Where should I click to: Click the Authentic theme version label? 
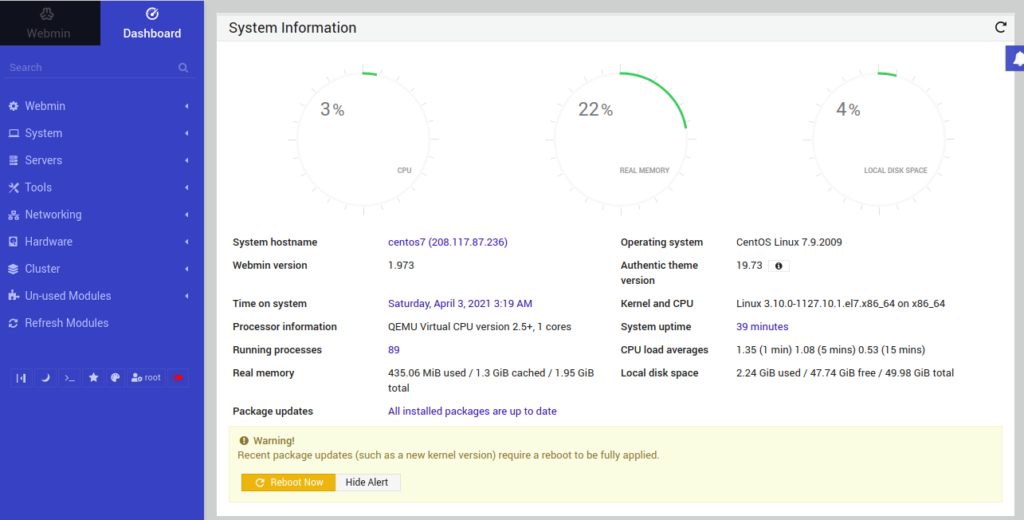(659, 272)
